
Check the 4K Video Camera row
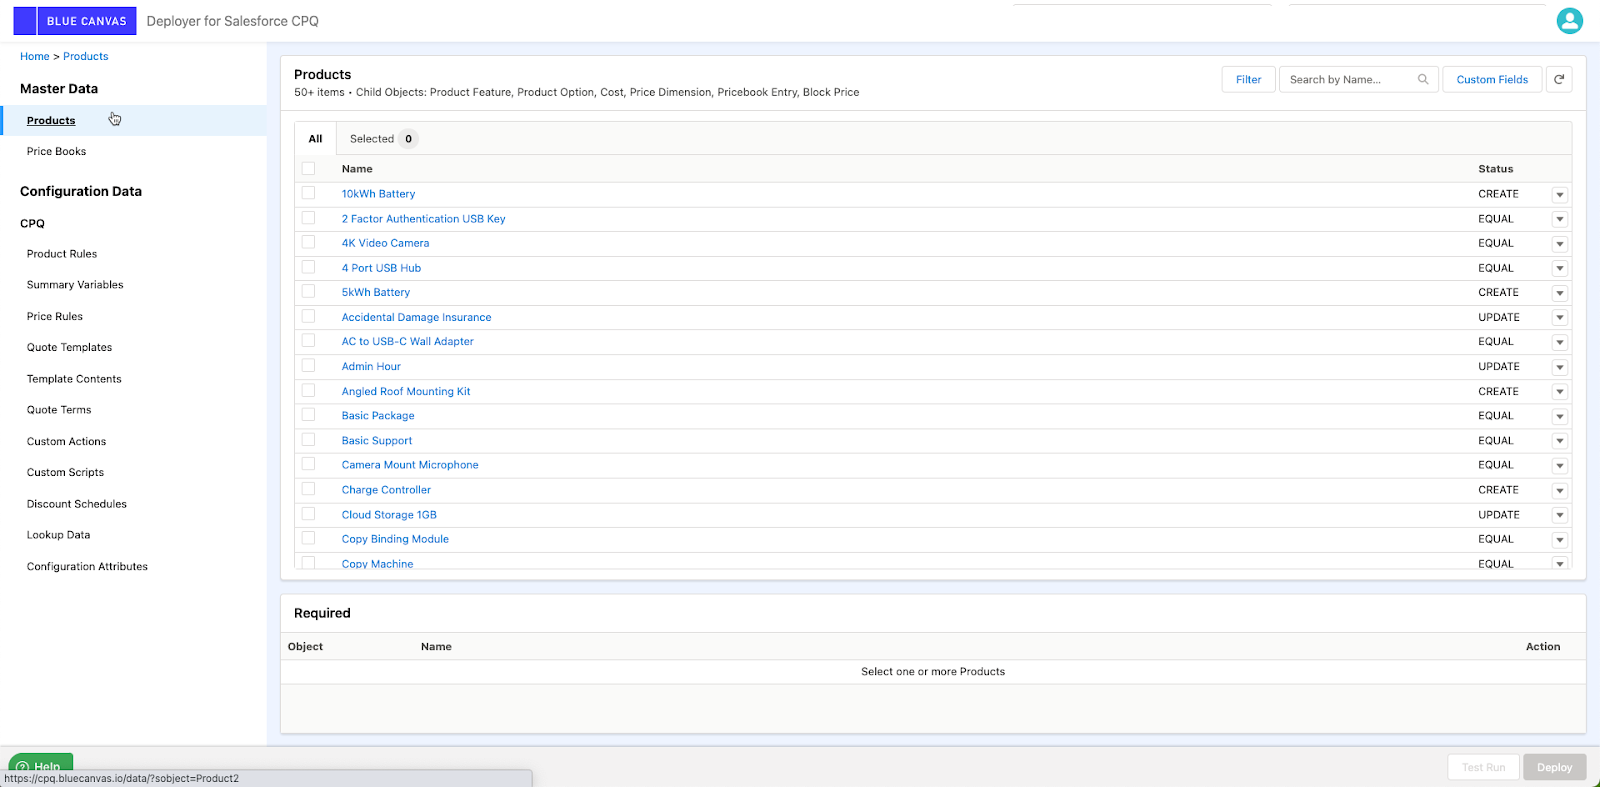click(308, 242)
